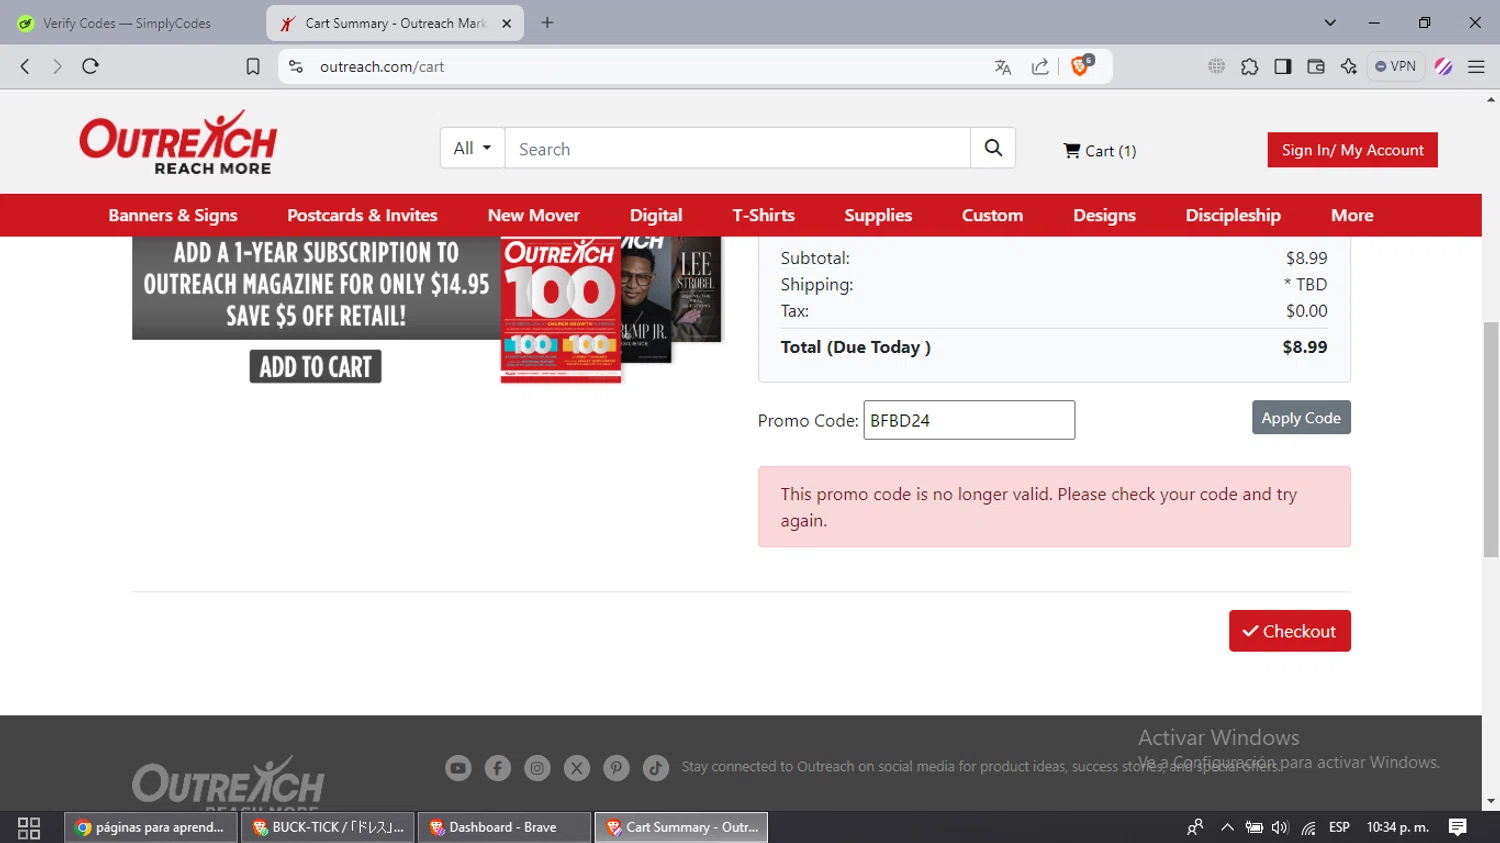The image size is (1500, 843).
Task: Click the translate page icon
Action: click(x=1003, y=66)
